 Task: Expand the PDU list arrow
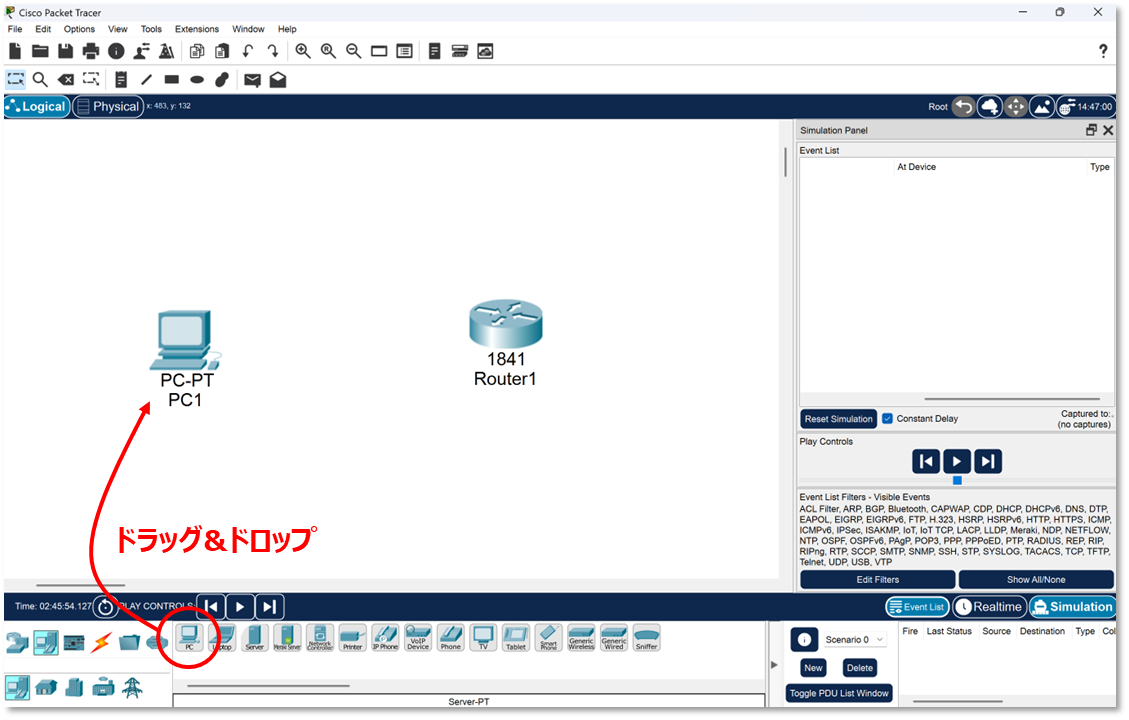pos(774,665)
